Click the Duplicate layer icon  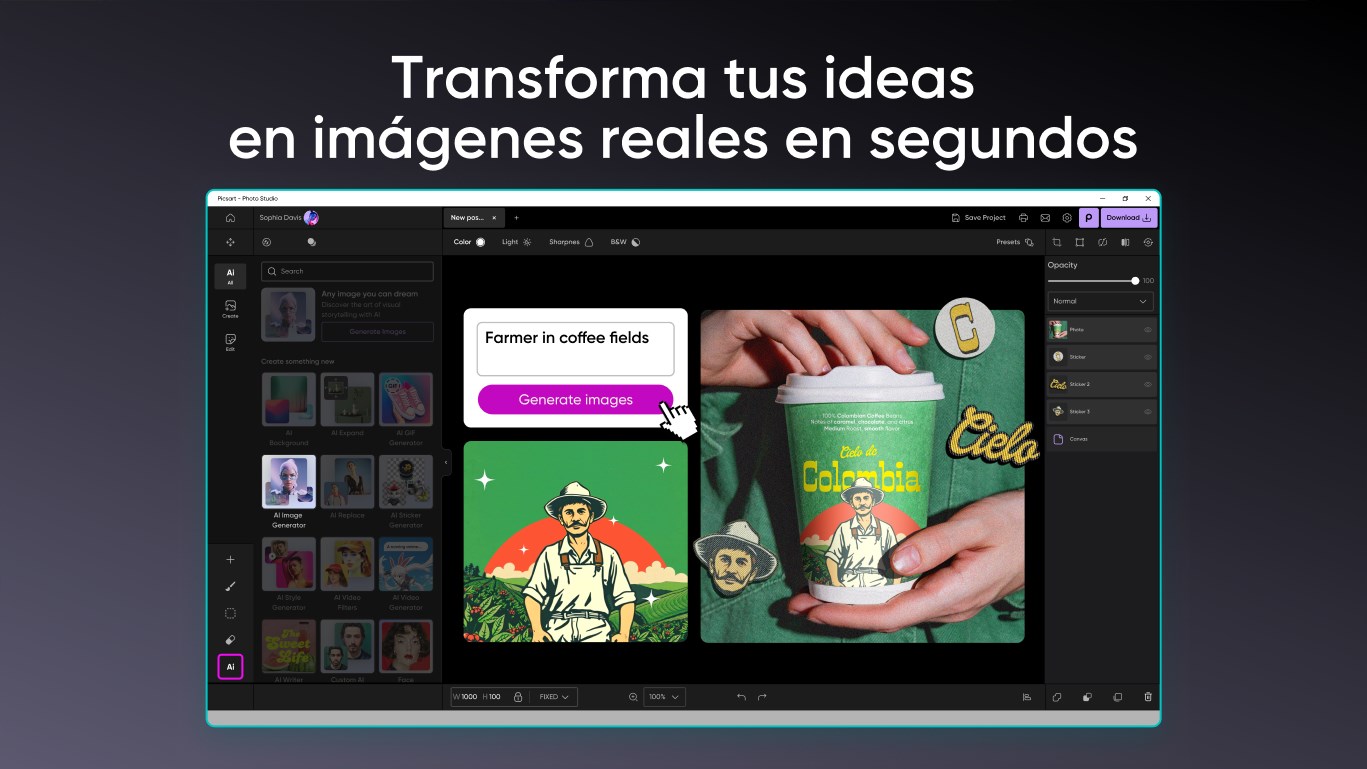coord(1118,697)
